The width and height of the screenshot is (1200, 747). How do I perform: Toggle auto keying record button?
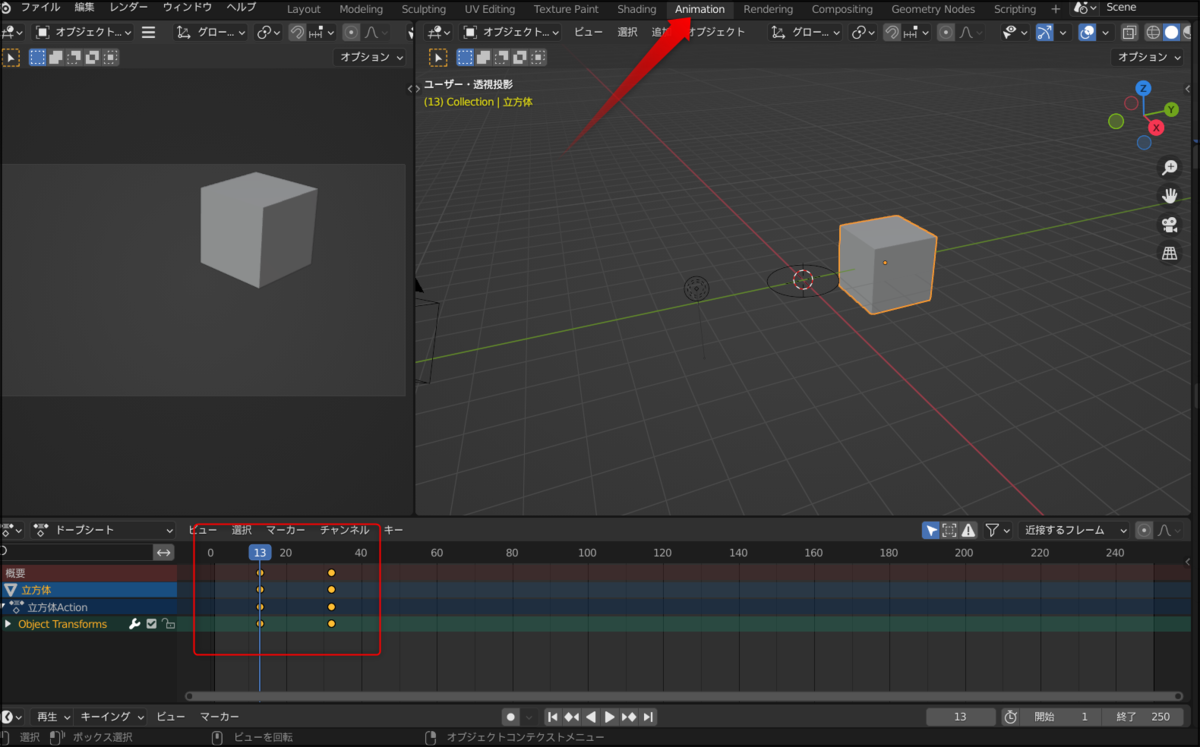(511, 717)
